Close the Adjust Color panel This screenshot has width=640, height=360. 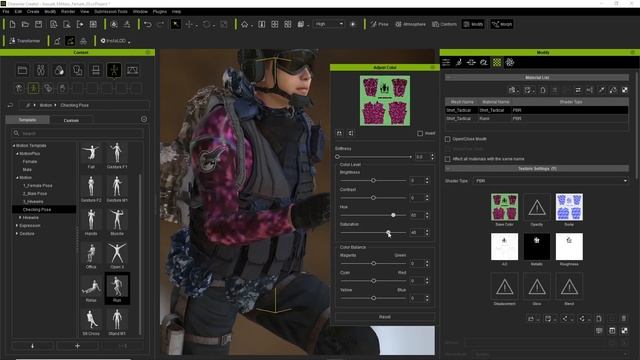pyautogui.click(x=433, y=67)
